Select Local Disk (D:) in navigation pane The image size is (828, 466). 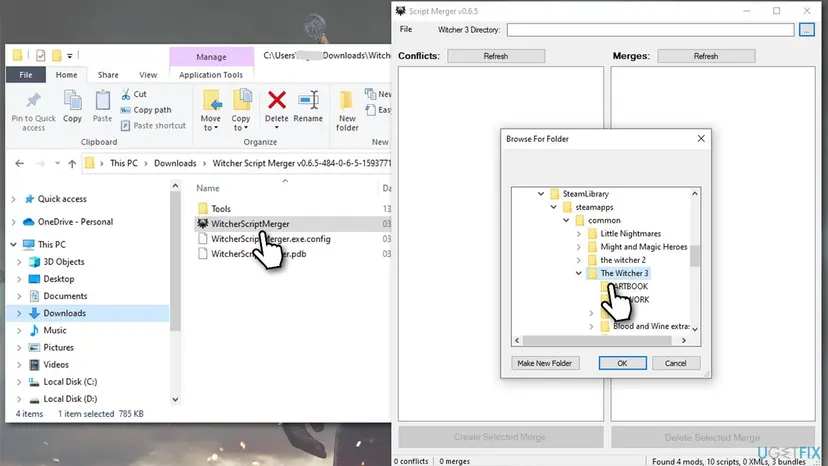(70, 399)
